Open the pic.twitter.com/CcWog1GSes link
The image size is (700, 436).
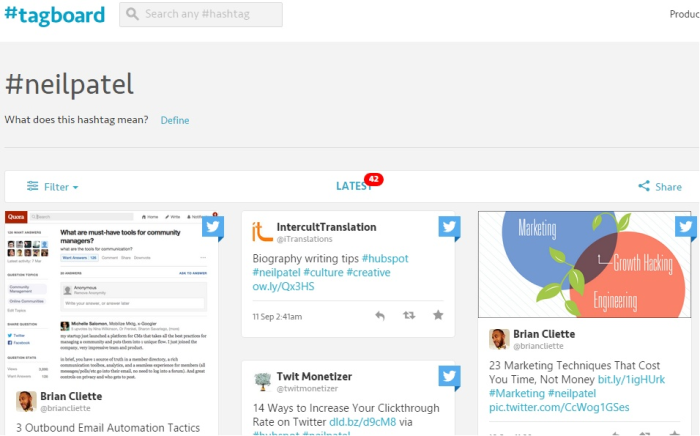559,407
